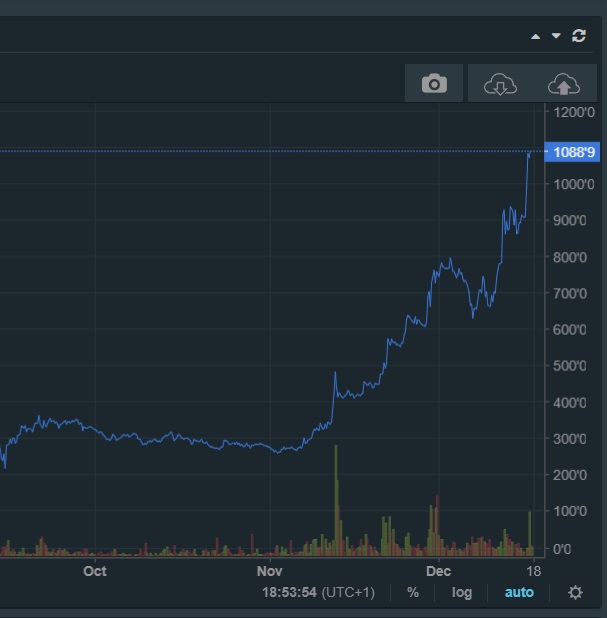Click the 200'0 price axis label
607x618 pixels.
pyautogui.click(x=570, y=475)
